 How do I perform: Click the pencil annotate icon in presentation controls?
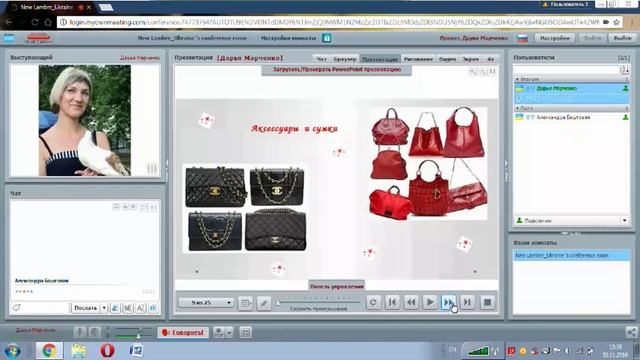click(264, 303)
